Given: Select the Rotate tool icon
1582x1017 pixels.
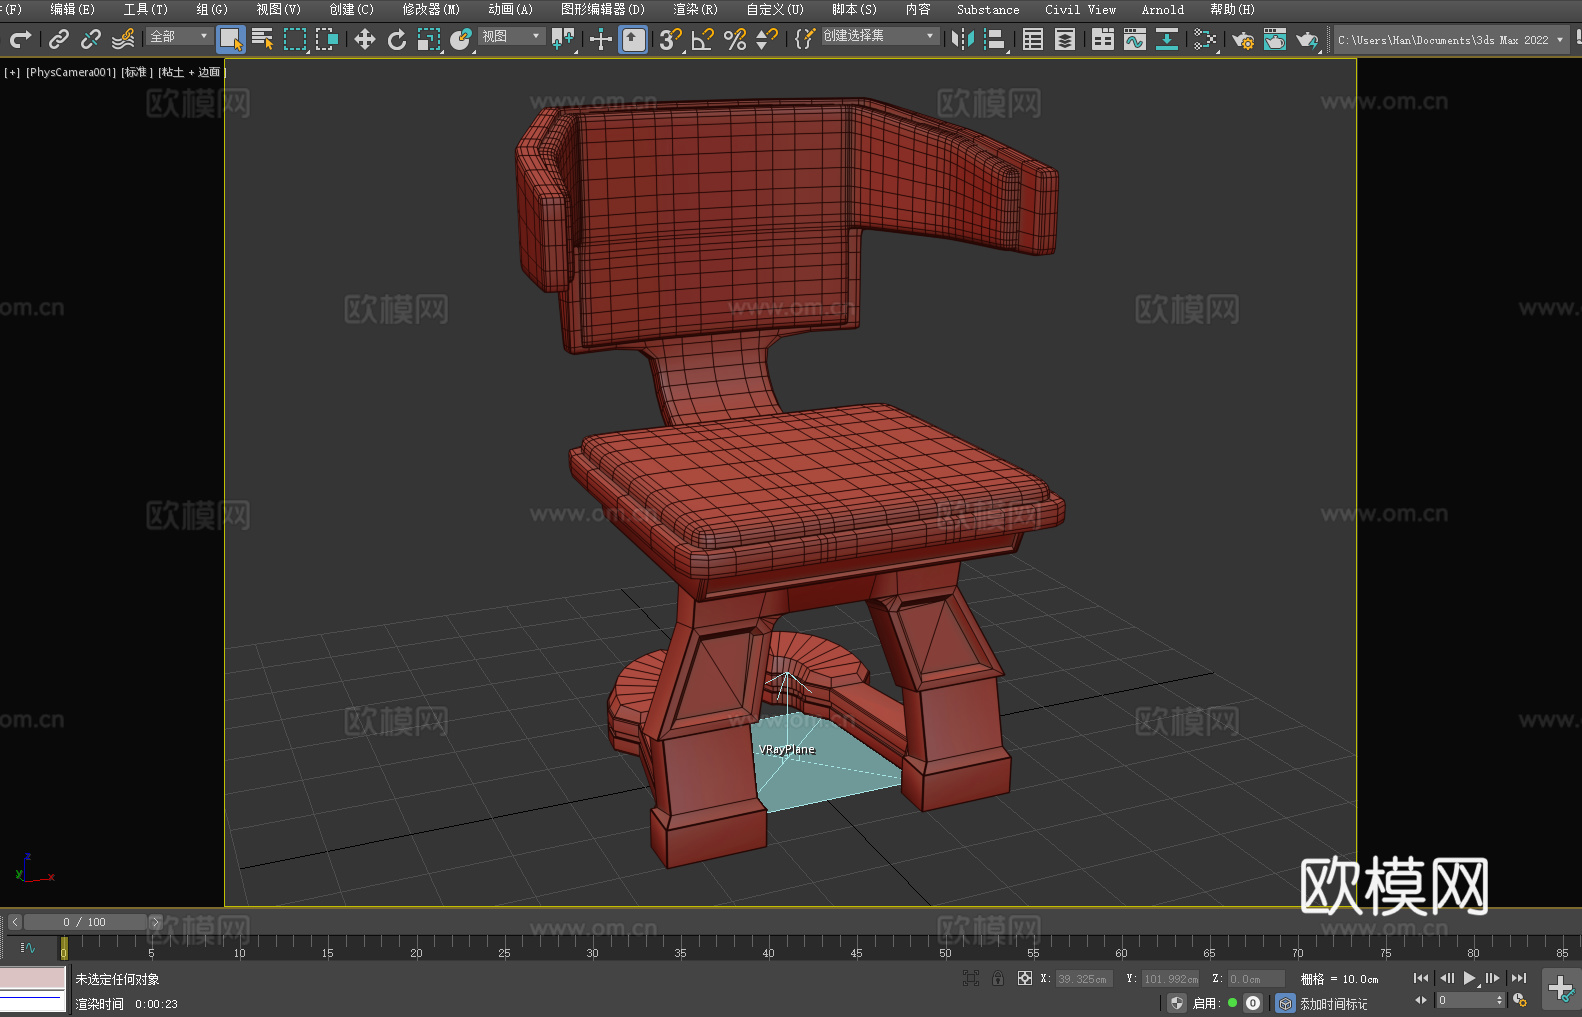Looking at the screenshot, I should click(x=397, y=39).
